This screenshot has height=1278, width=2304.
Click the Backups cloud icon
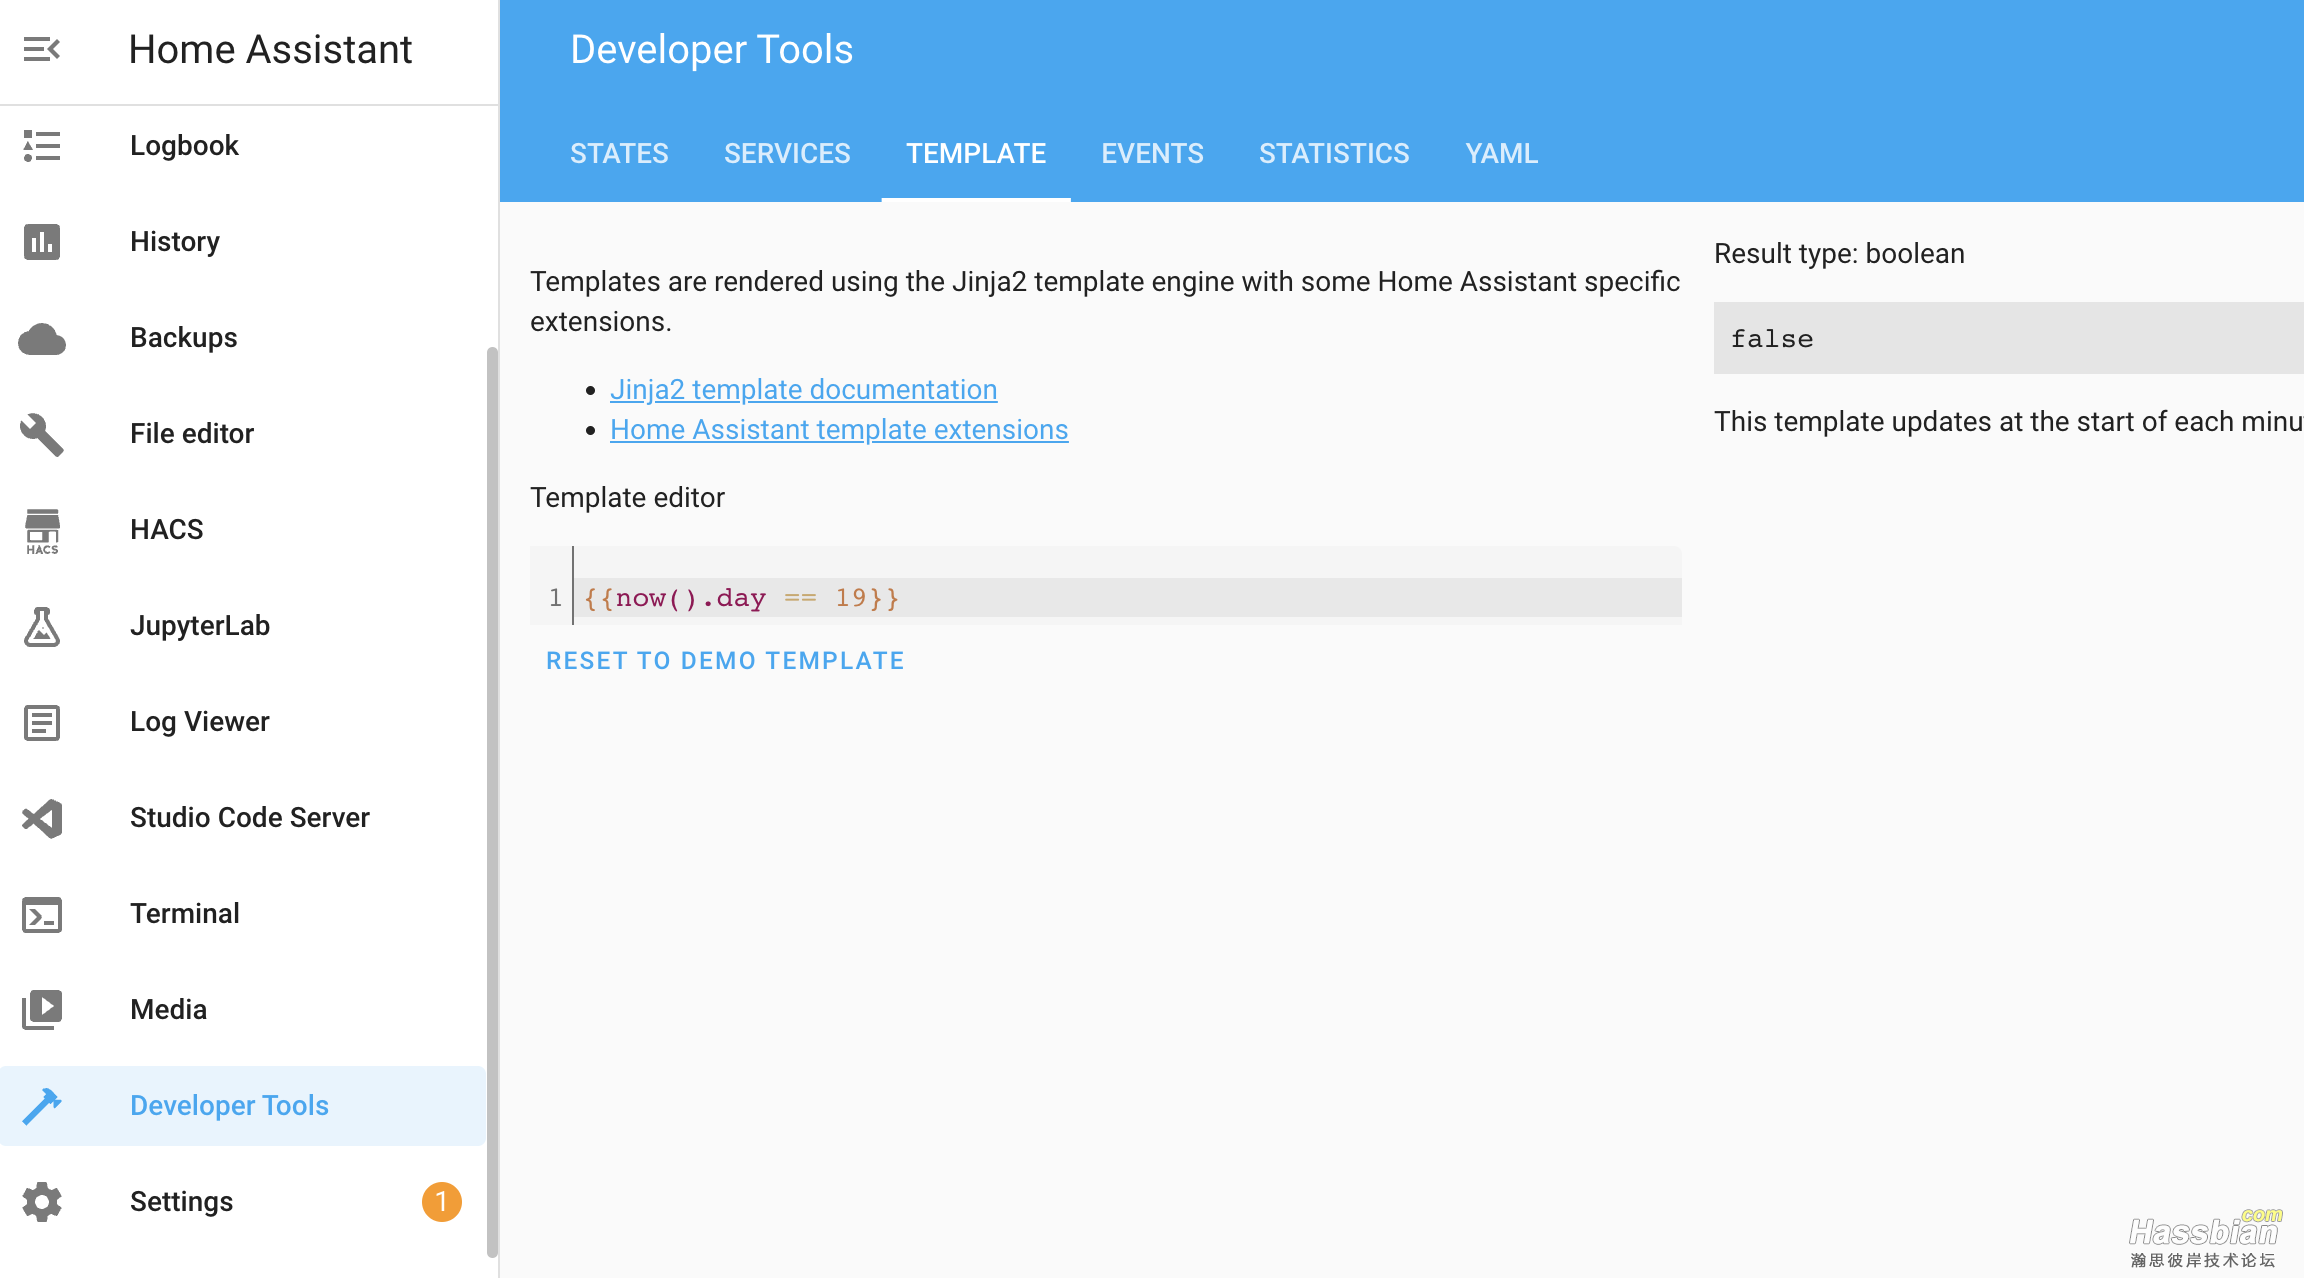(42, 339)
